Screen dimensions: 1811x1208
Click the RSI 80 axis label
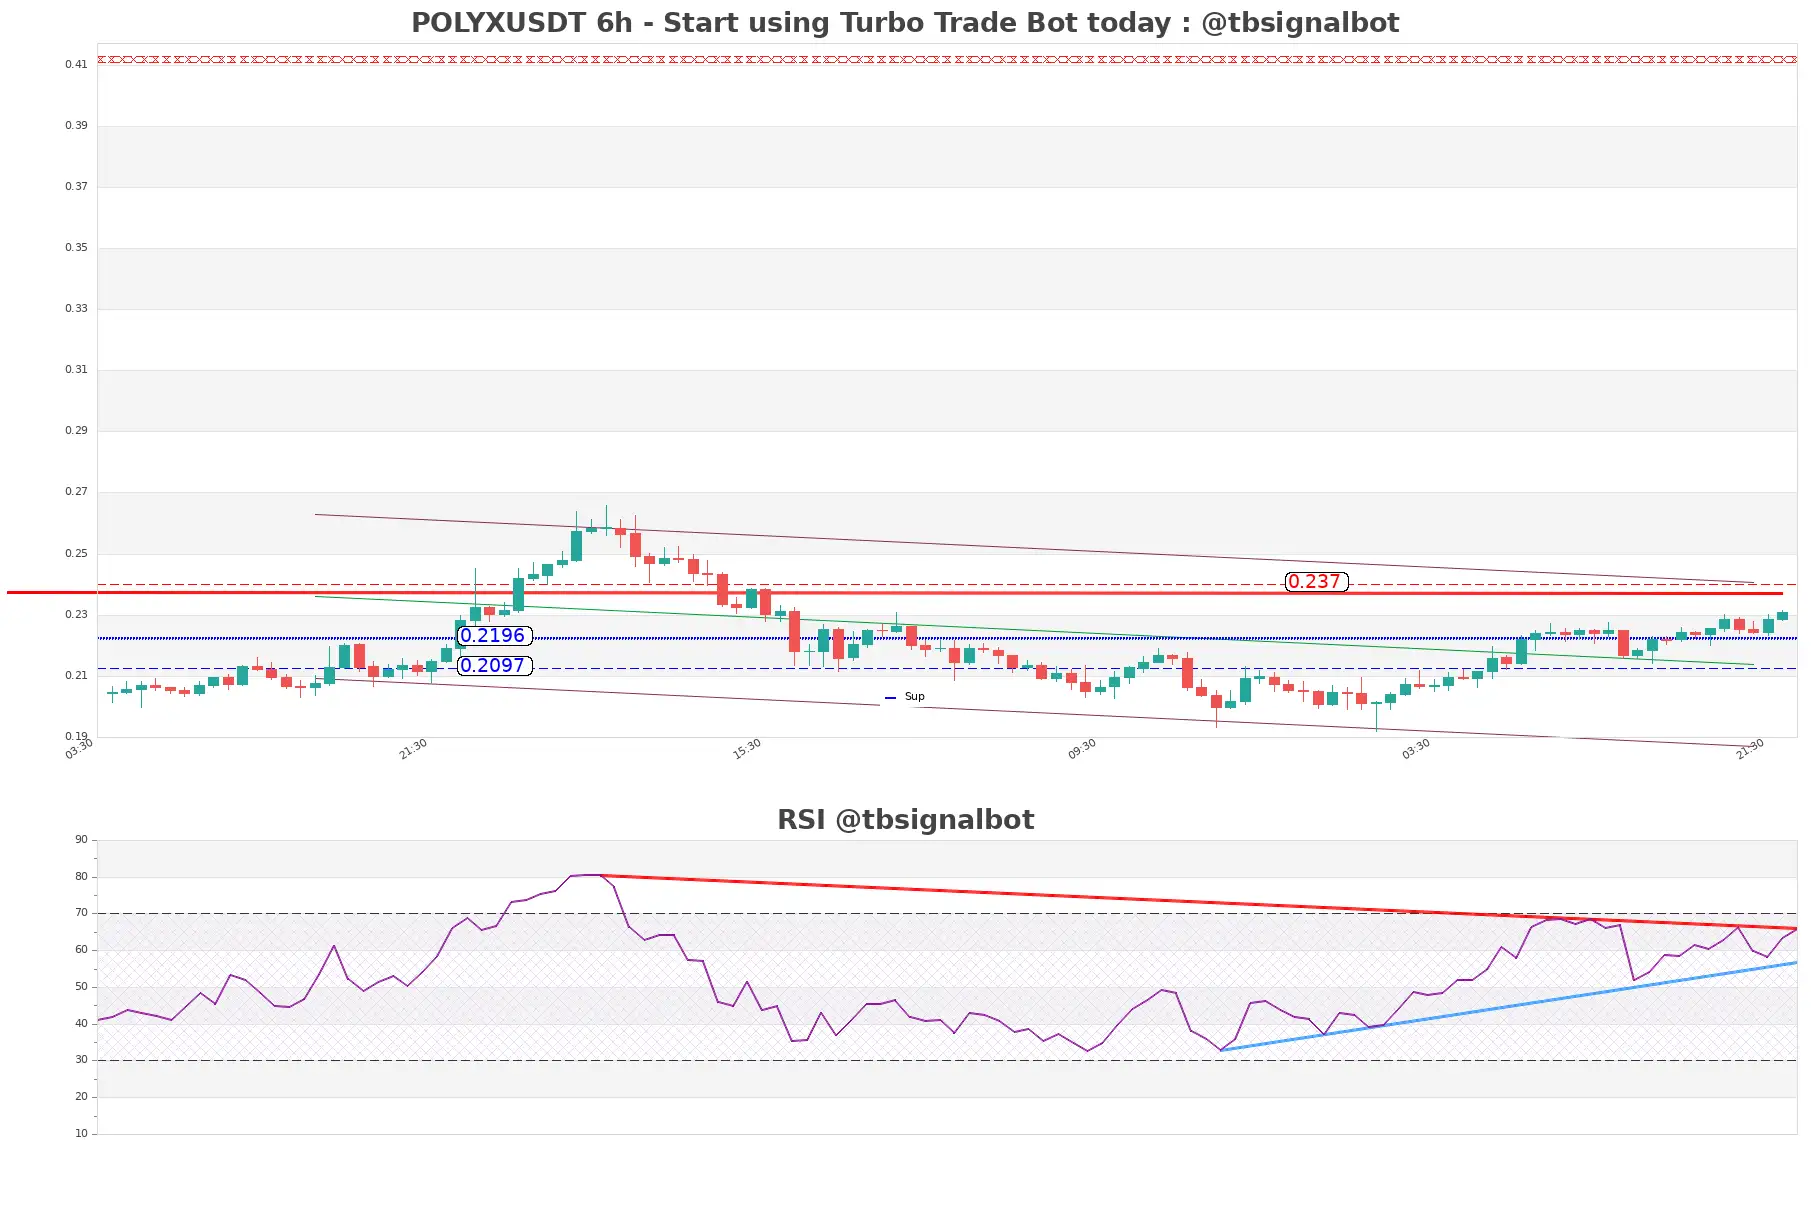click(x=81, y=876)
